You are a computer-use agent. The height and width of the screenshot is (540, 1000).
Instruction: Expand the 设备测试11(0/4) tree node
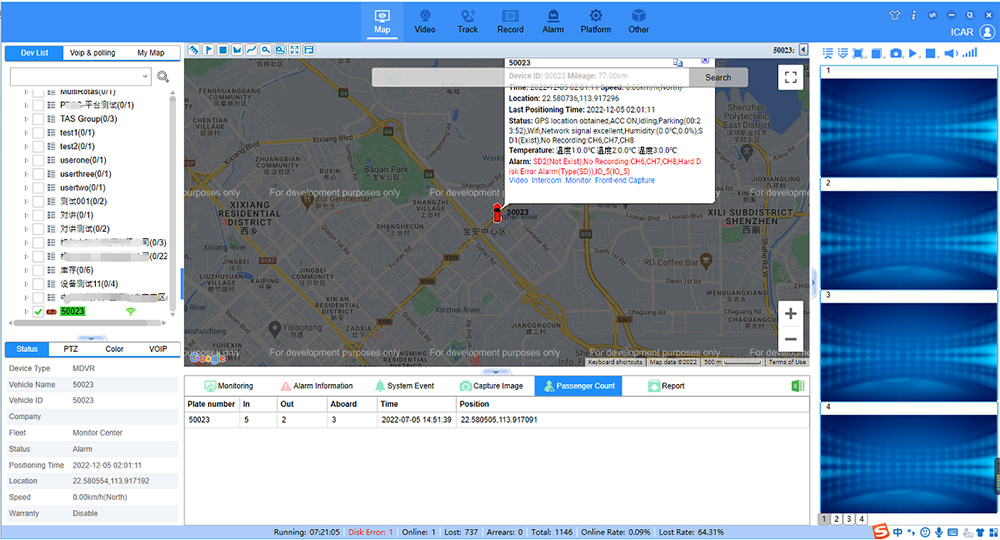tap(26, 284)
